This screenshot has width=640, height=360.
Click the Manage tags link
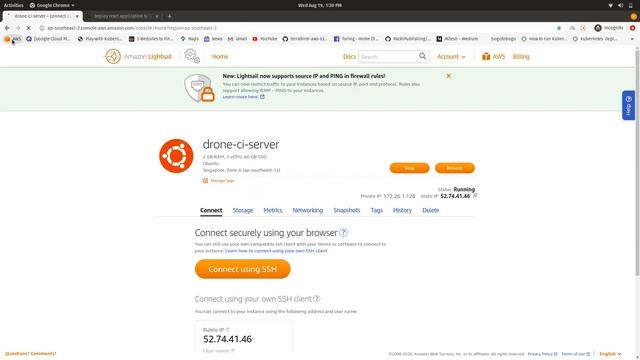tap(222, 180)
